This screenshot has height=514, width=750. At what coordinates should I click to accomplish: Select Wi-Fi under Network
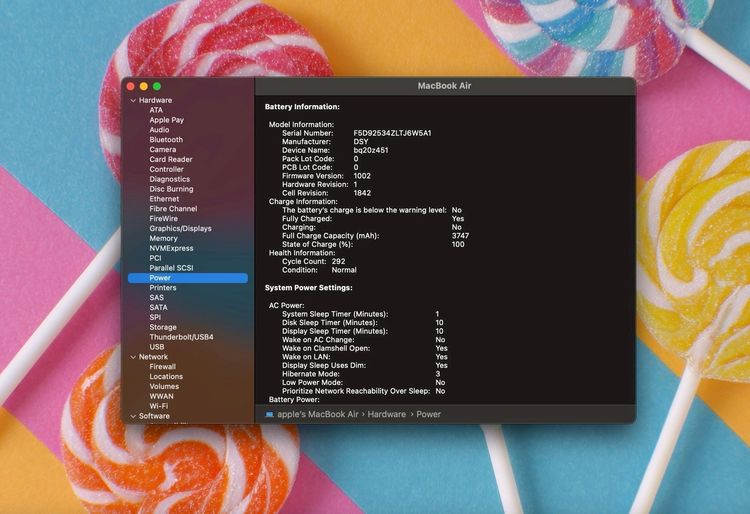click(158, 406)
